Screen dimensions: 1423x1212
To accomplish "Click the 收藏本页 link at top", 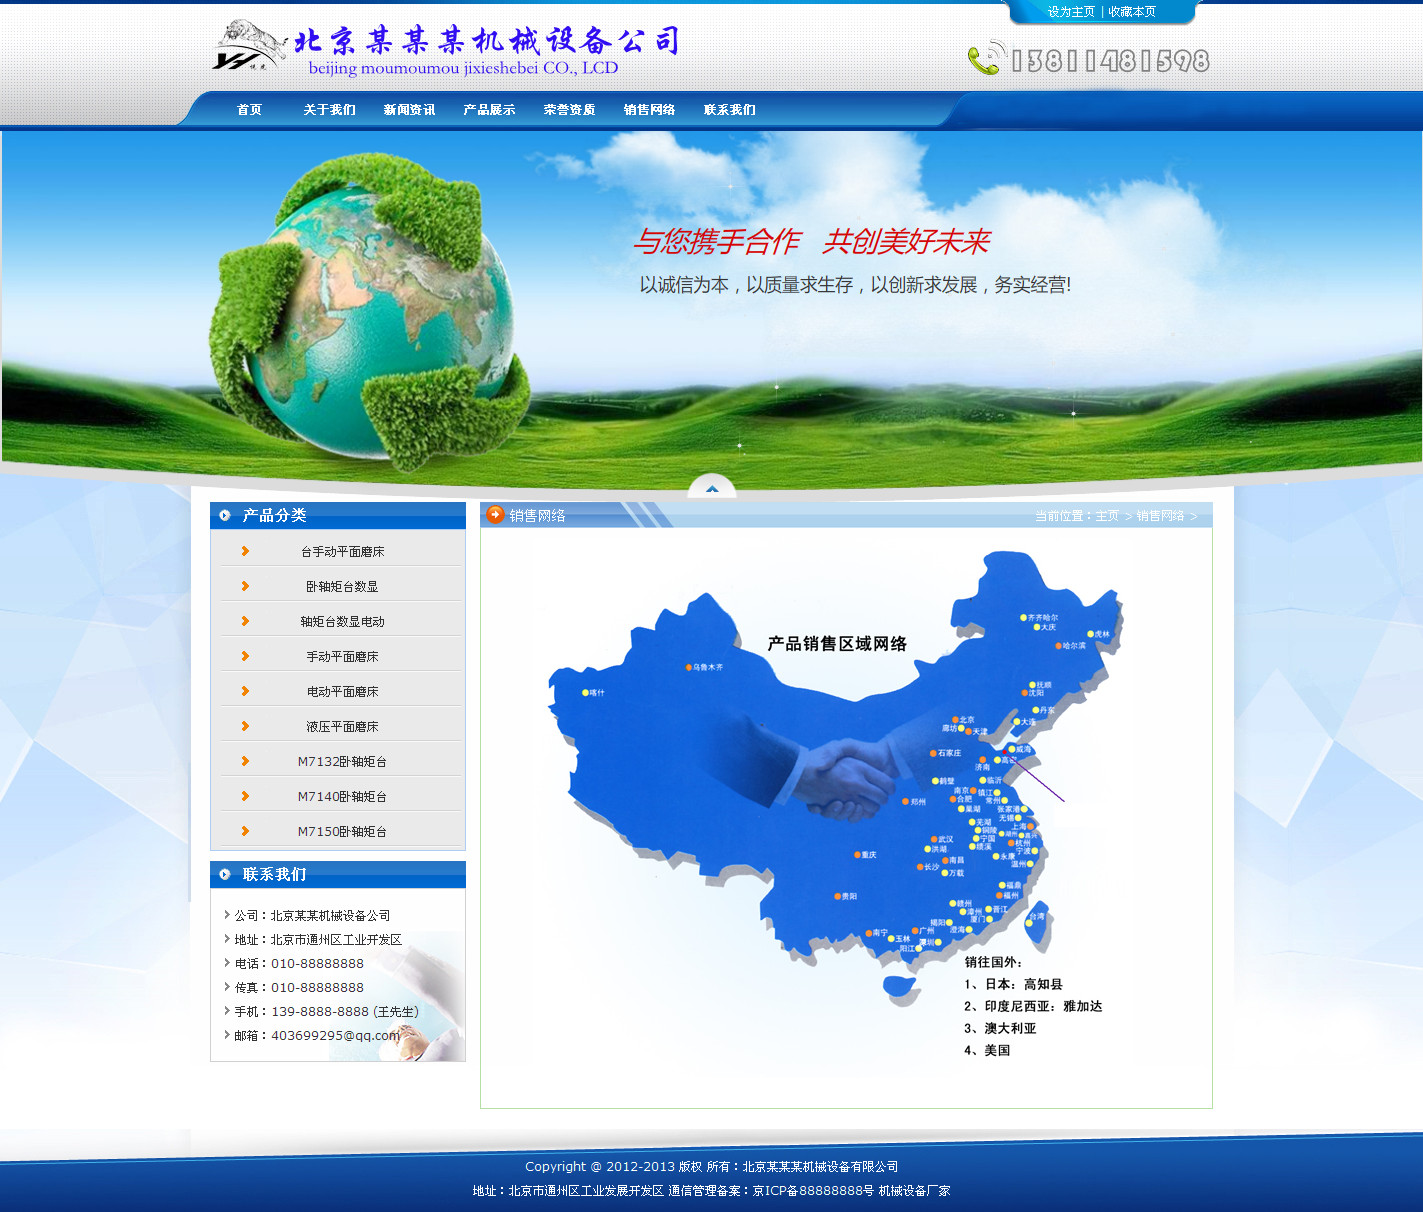I will [1132, 12].
